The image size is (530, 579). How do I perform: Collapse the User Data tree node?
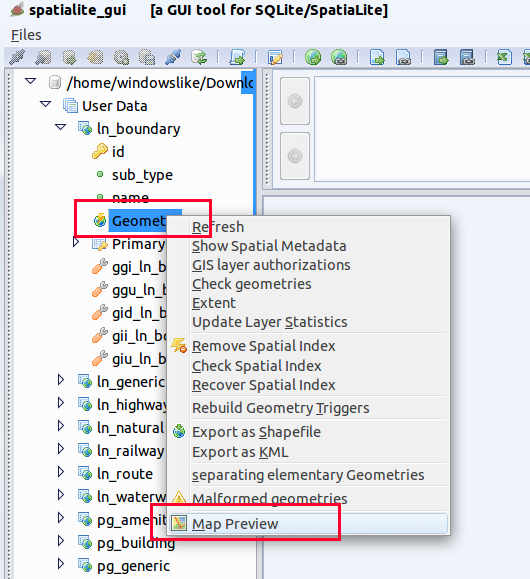(45, 104)
